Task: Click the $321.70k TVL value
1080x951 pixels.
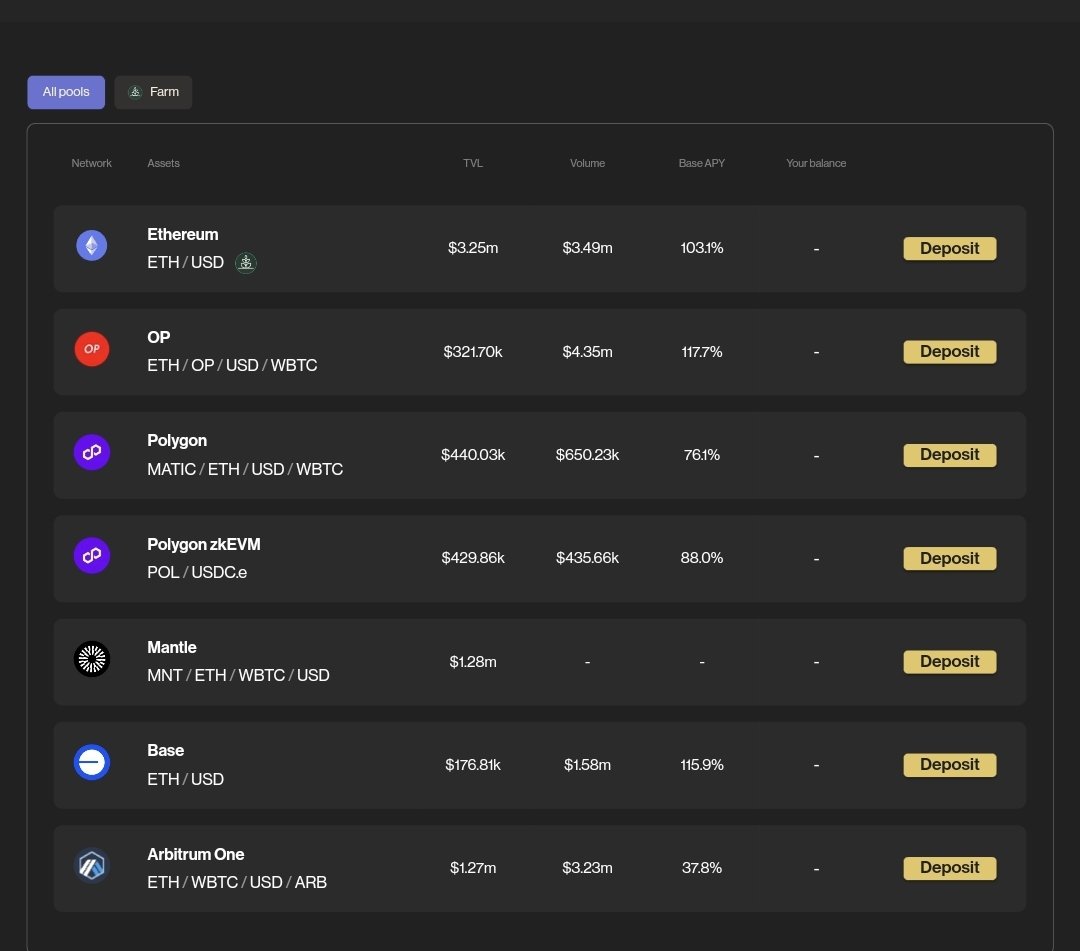Action: pyautogui.click(x=473, y=352)
